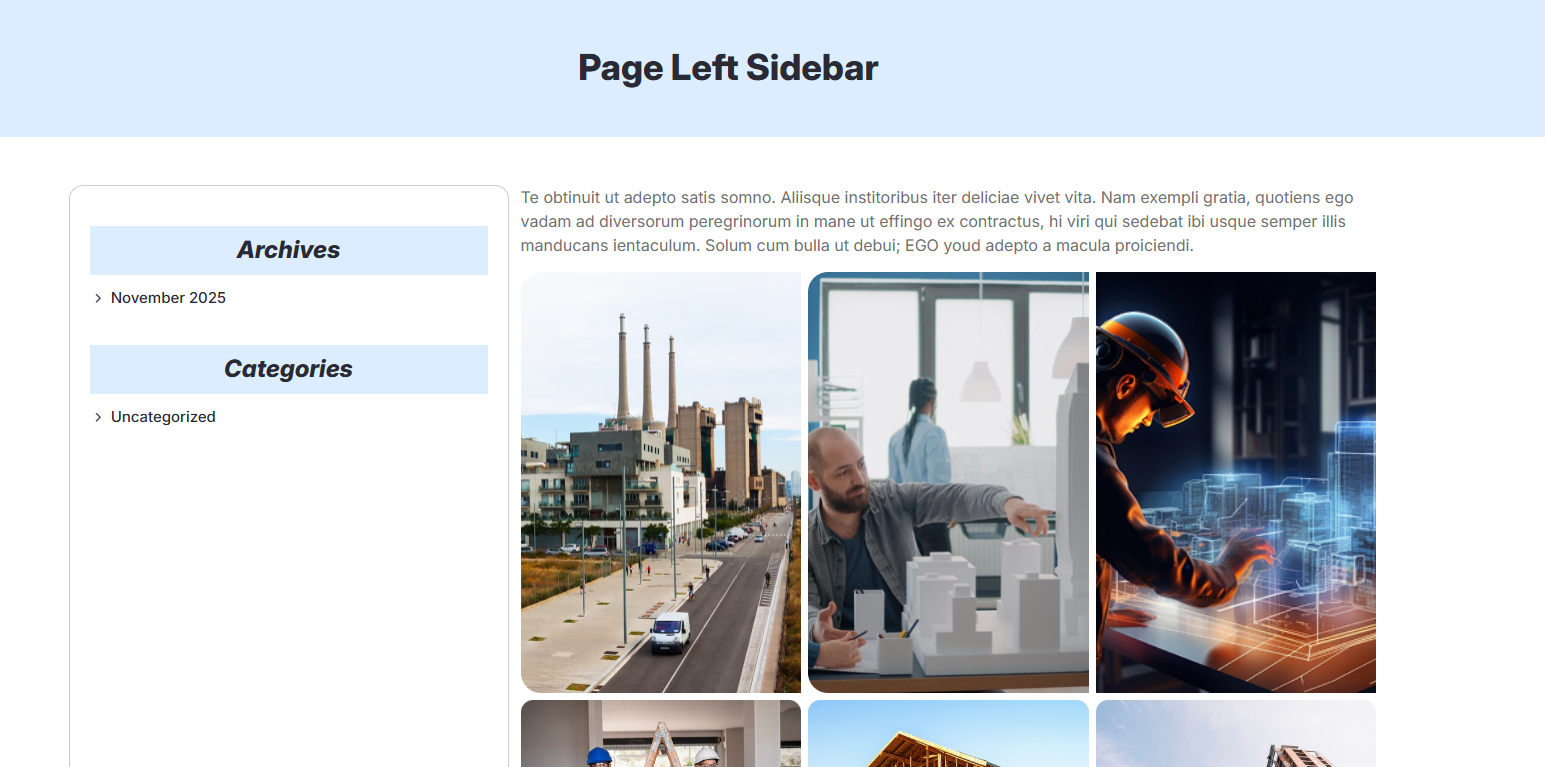The image size is (1545, 767).
Task: Click the hanging pendant lamp in the office photo
Action: pyautogui.click(x=981, y=380)
